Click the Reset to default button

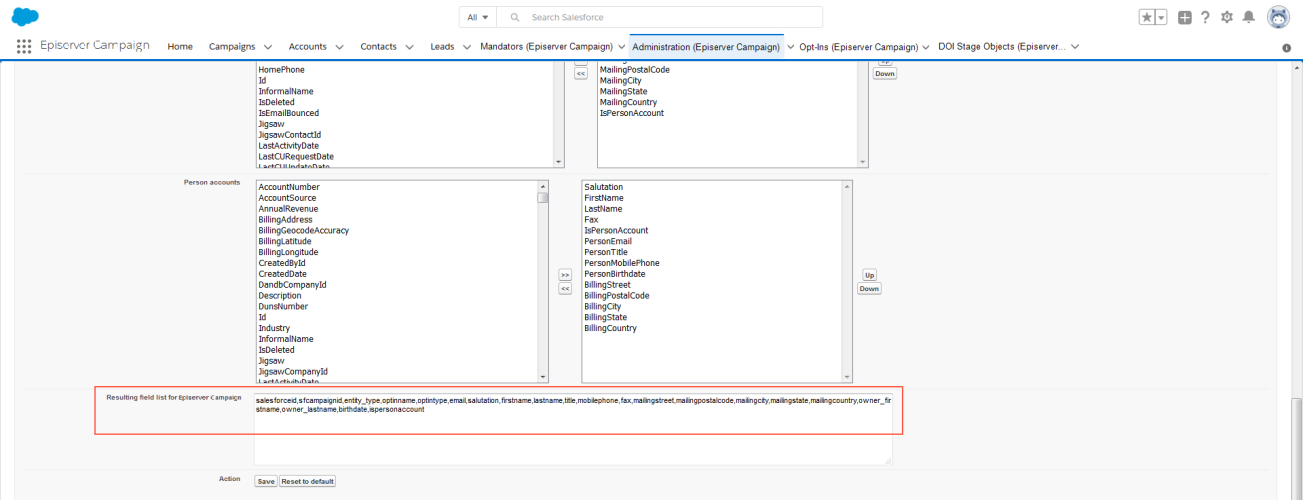(307, 481)
